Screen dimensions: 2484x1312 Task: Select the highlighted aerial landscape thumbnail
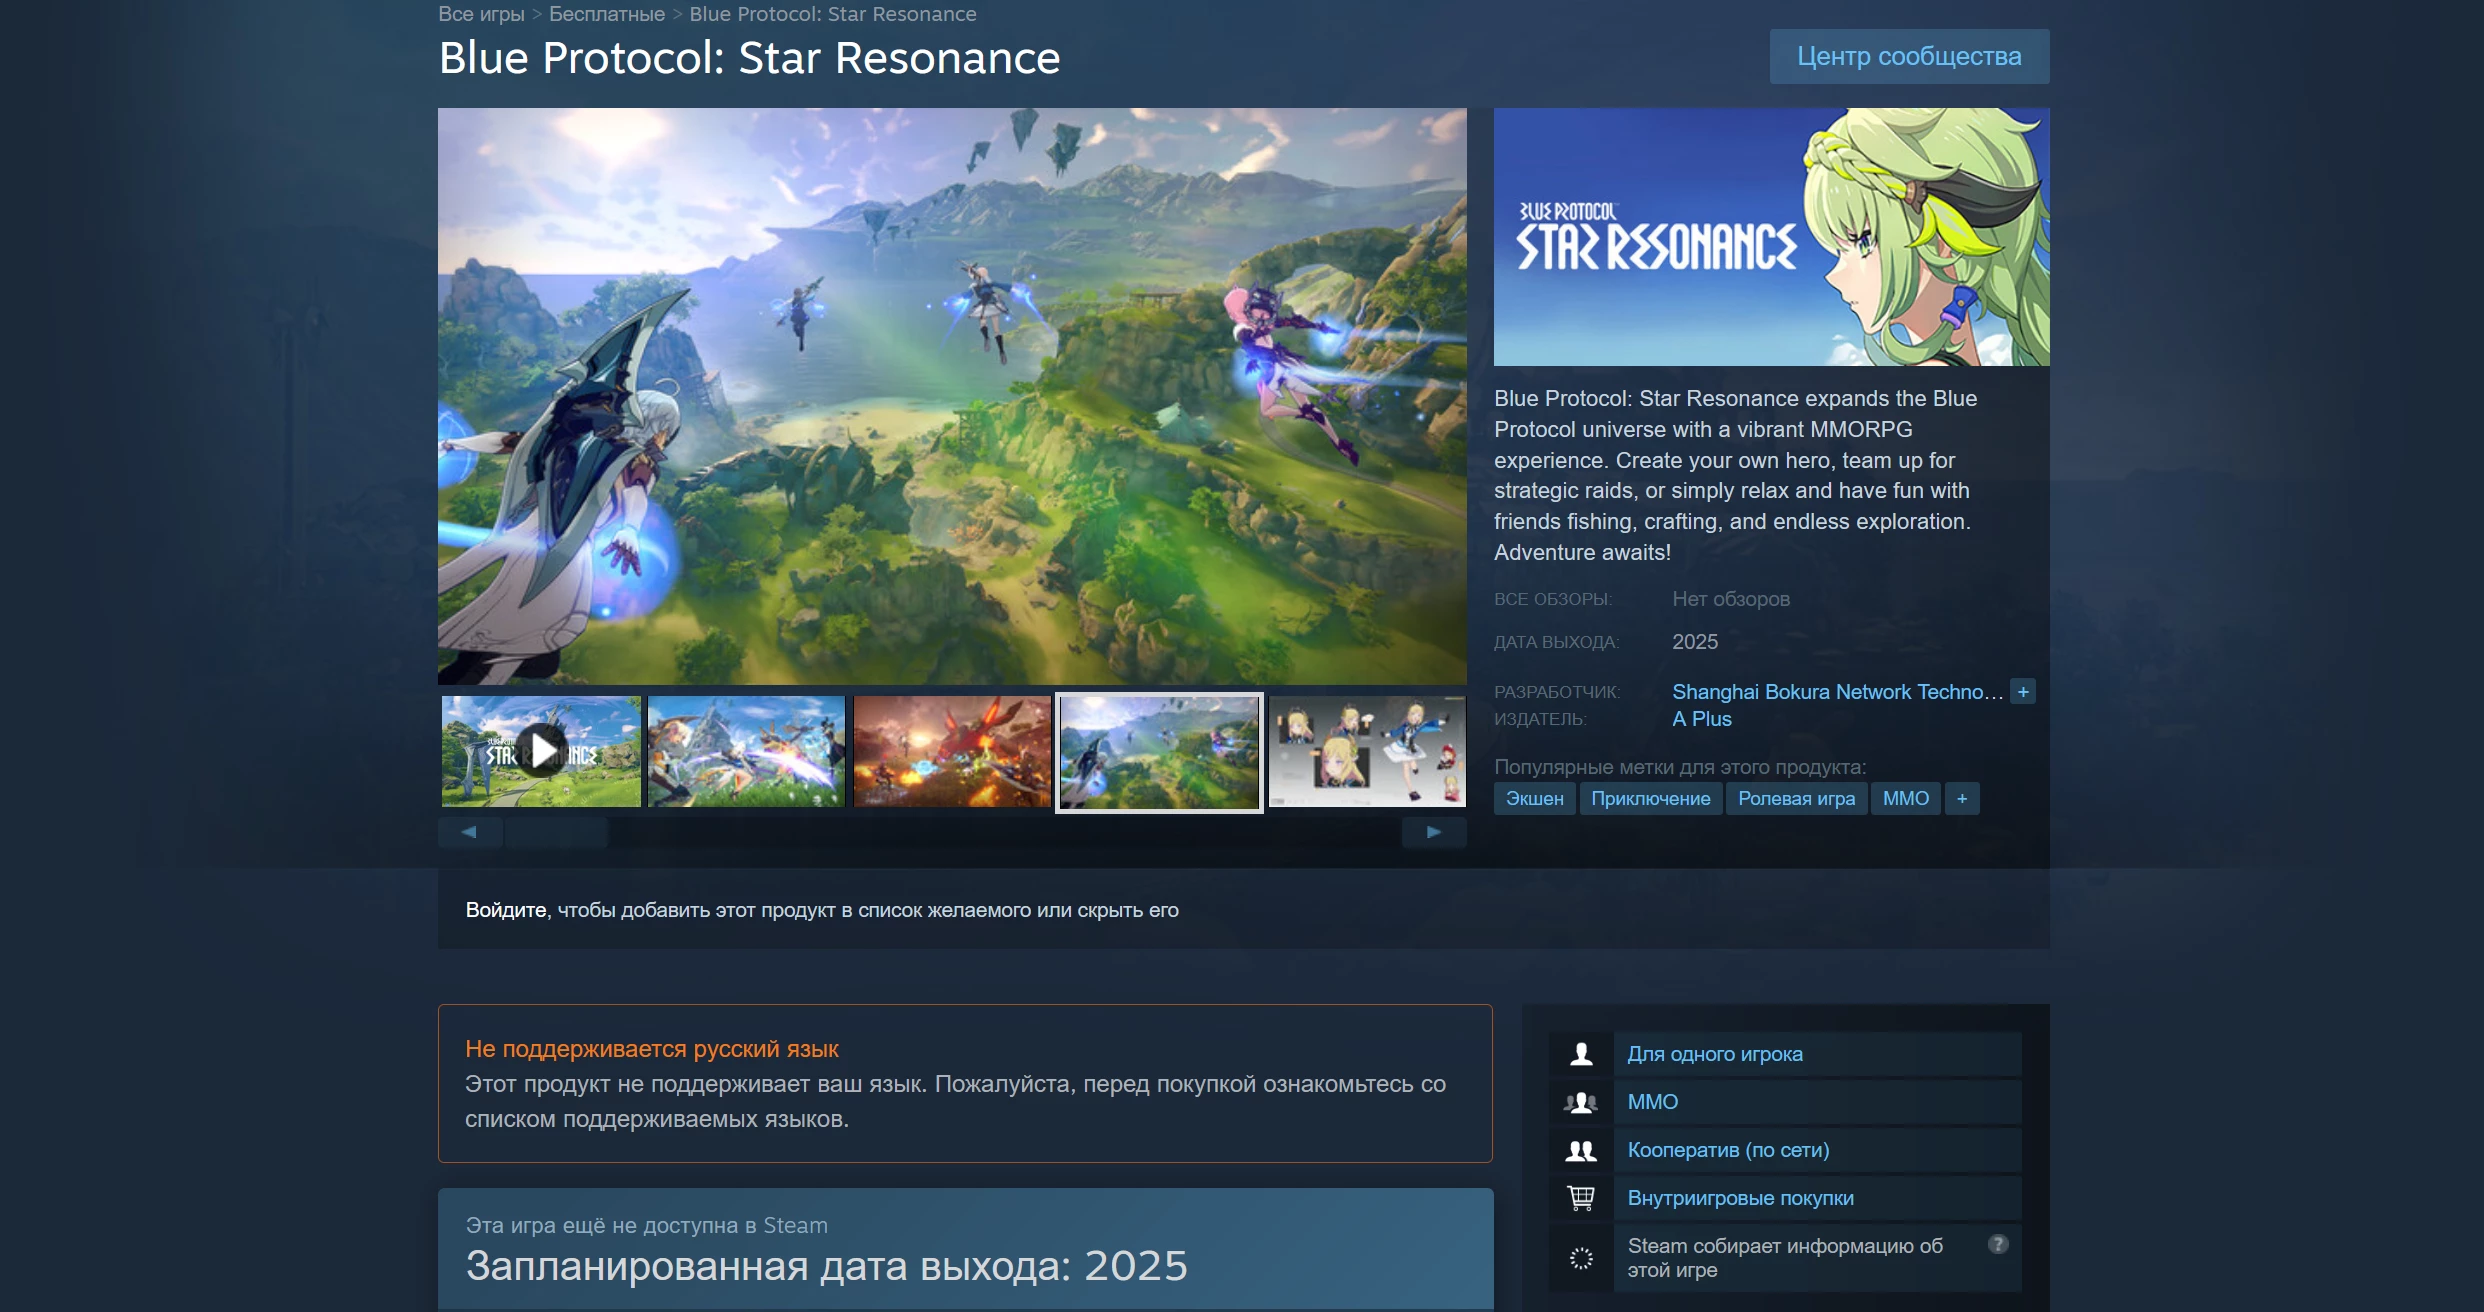(x=1159, y=752)
